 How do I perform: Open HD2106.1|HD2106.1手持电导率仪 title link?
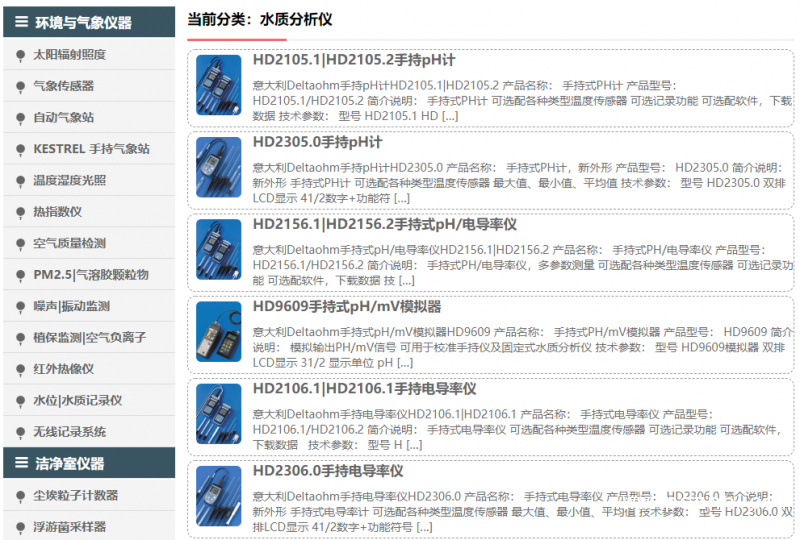point(364,388)
